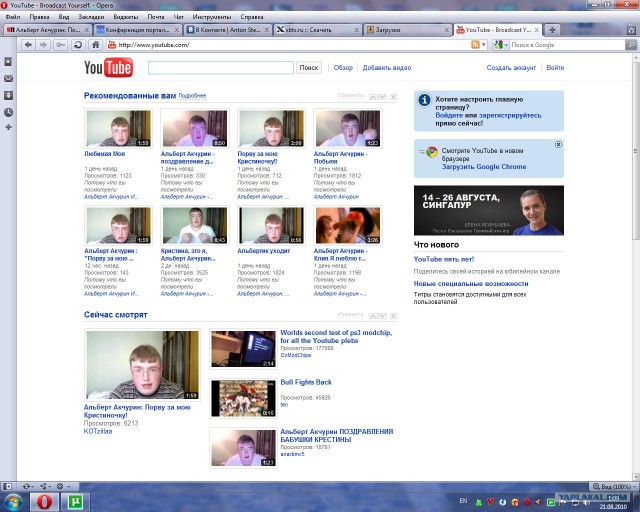This screenshot has width=640, height=512.
Task: Open the Виджеты menu
Action: pos(126,17)
